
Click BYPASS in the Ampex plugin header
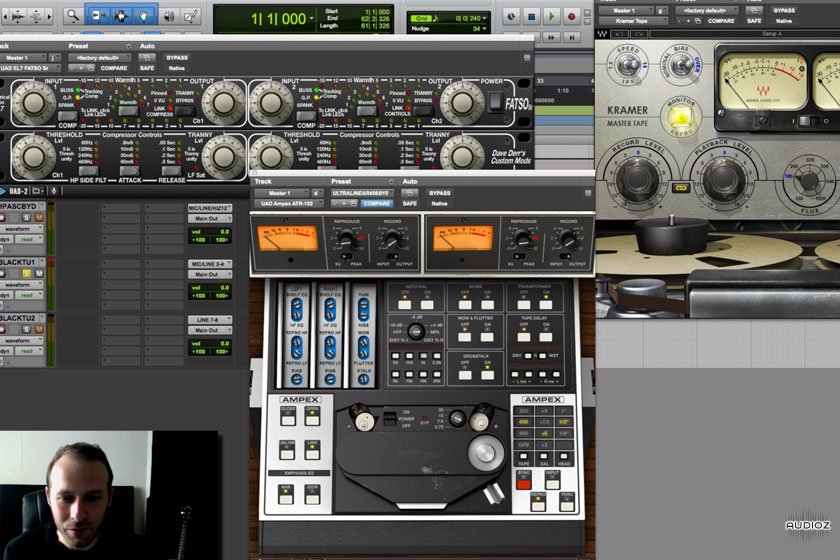440,192
